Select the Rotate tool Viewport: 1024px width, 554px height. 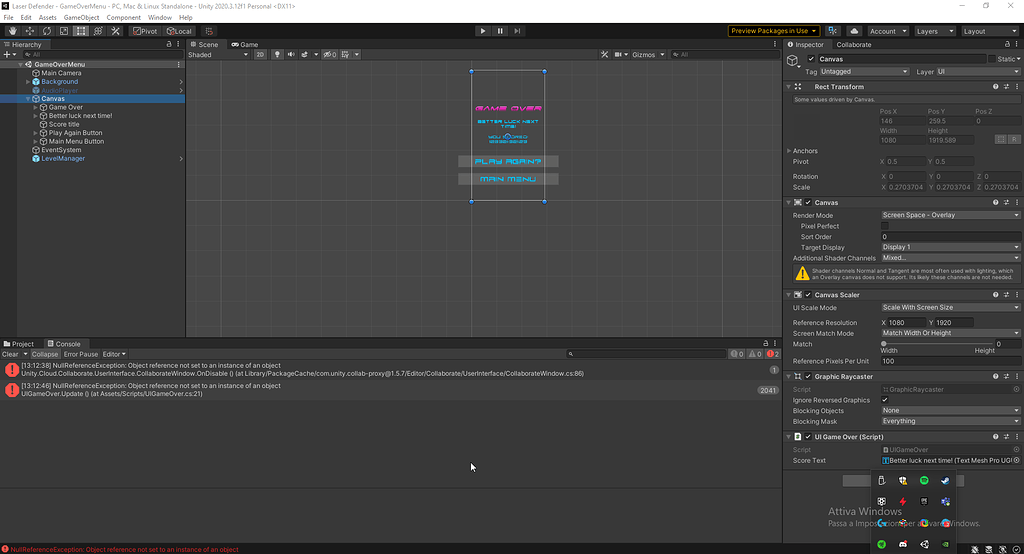[x=46, y=31]
